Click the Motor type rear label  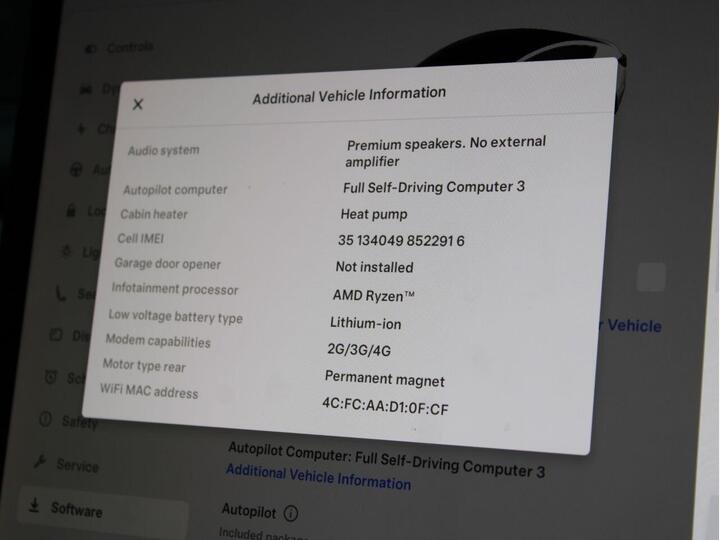pyautogui.click(x=144, y=366)
